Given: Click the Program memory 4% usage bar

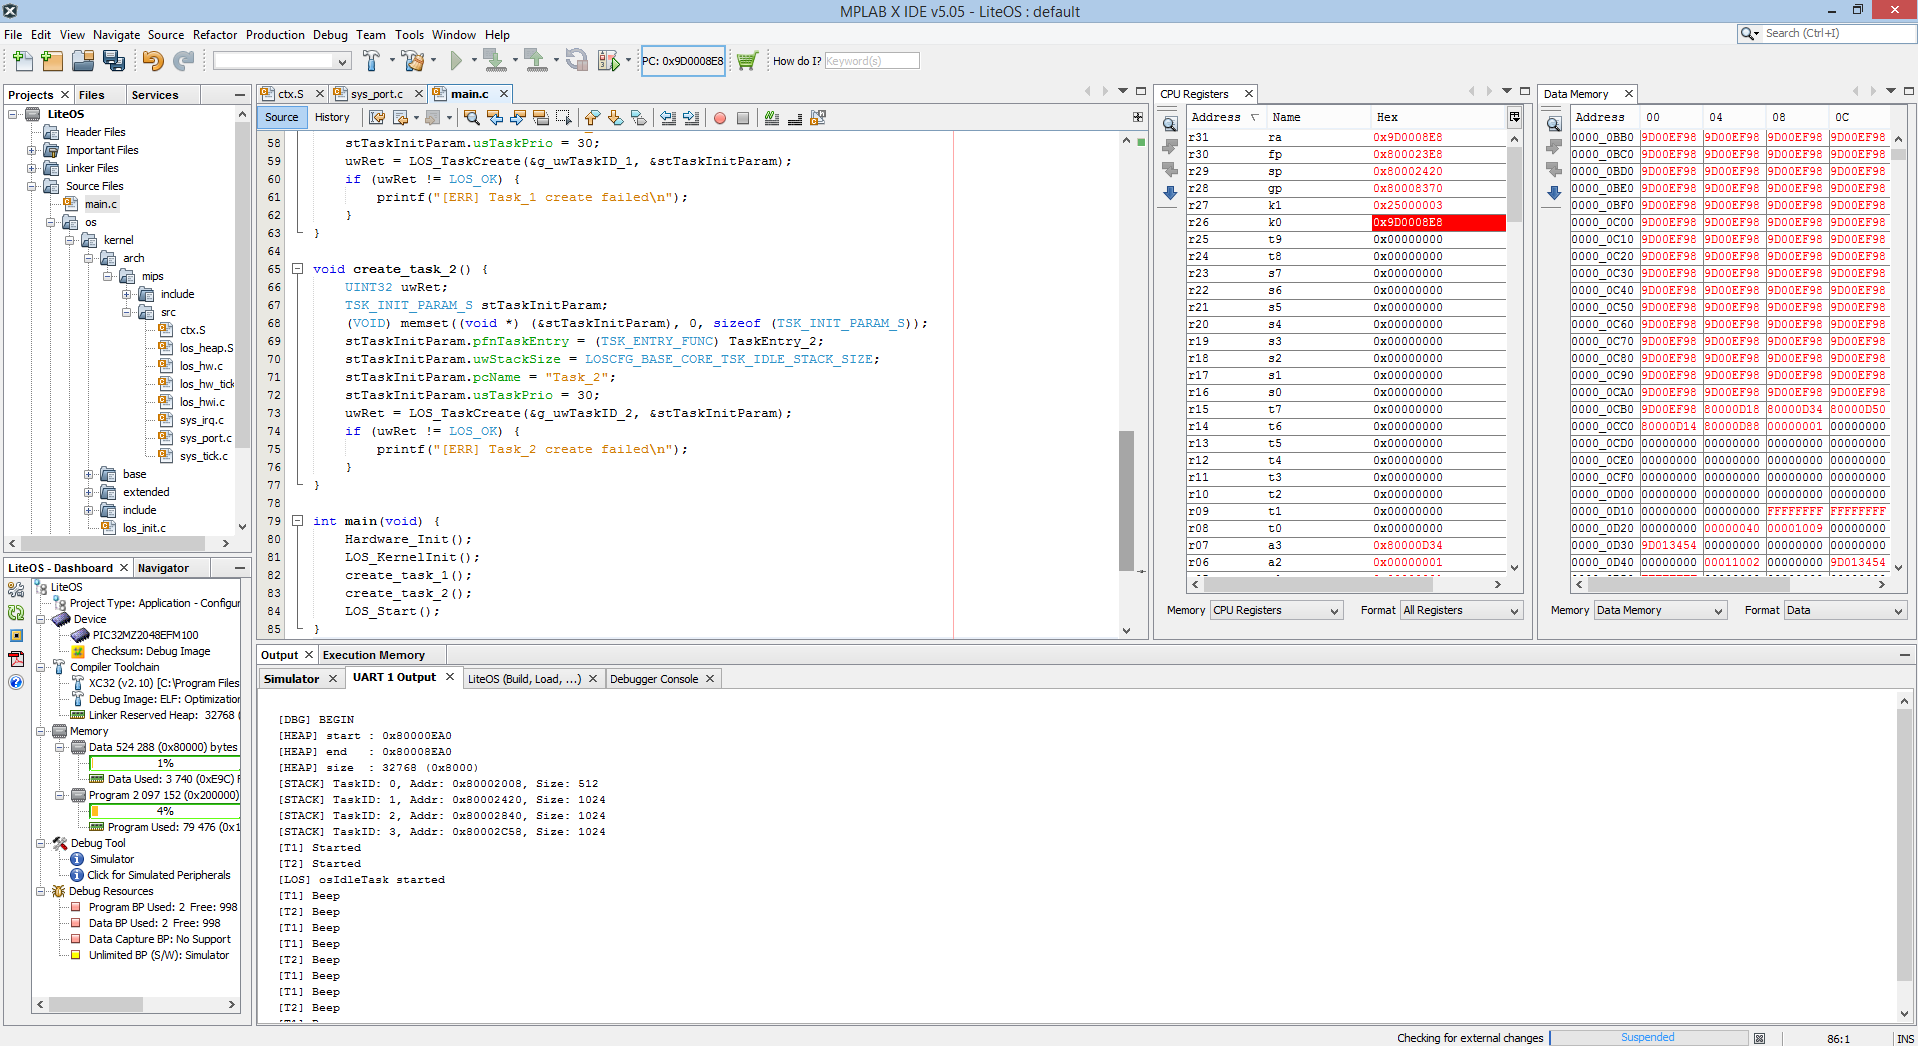Looking at the screenshot, I should 165,811.
